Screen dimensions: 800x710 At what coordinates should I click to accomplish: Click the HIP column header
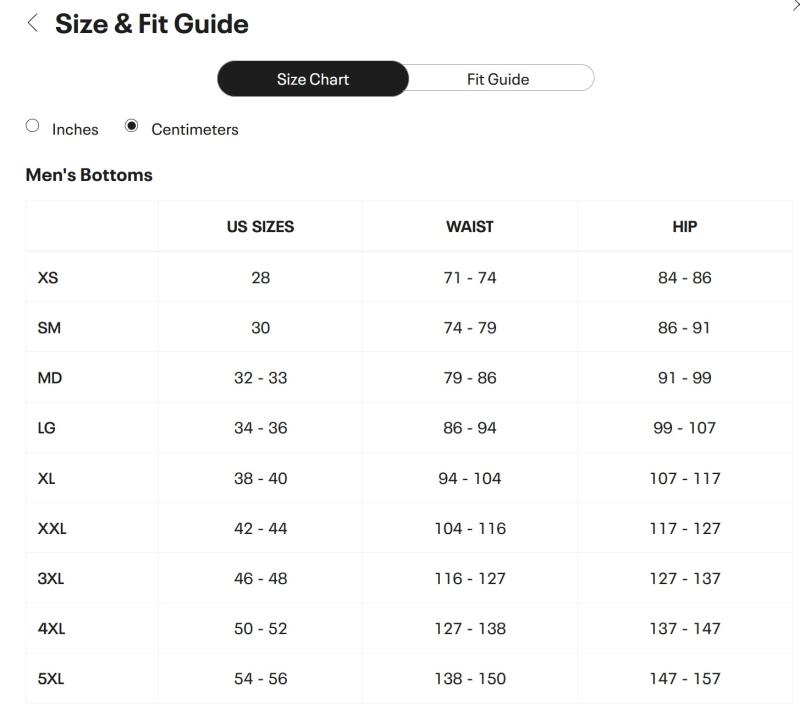685,227
